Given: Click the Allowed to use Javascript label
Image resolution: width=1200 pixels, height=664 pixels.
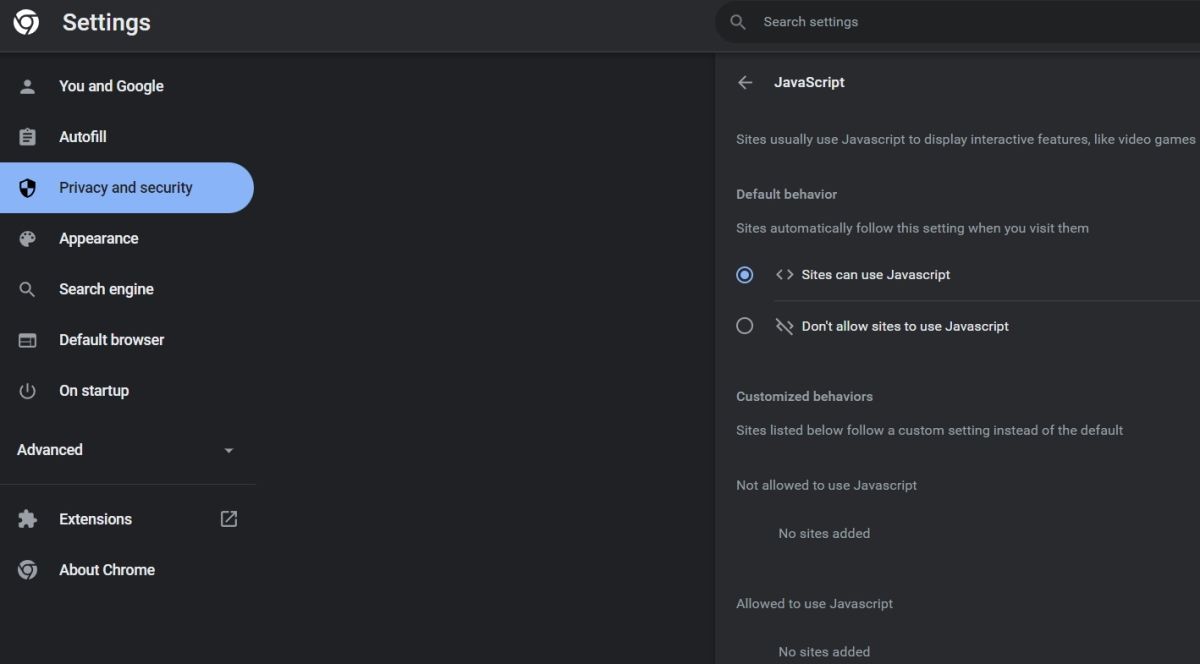Looking at the screenshot, I should [815, 604].
